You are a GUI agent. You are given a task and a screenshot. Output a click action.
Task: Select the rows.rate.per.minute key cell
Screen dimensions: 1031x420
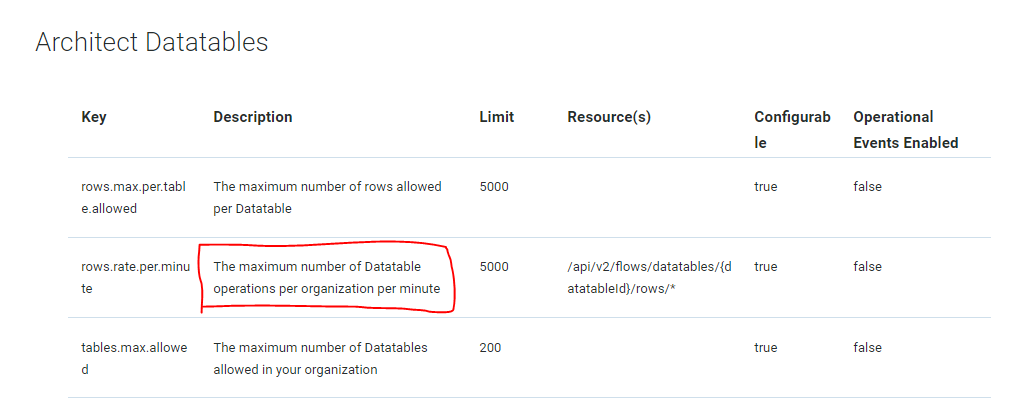pos(135,277)
